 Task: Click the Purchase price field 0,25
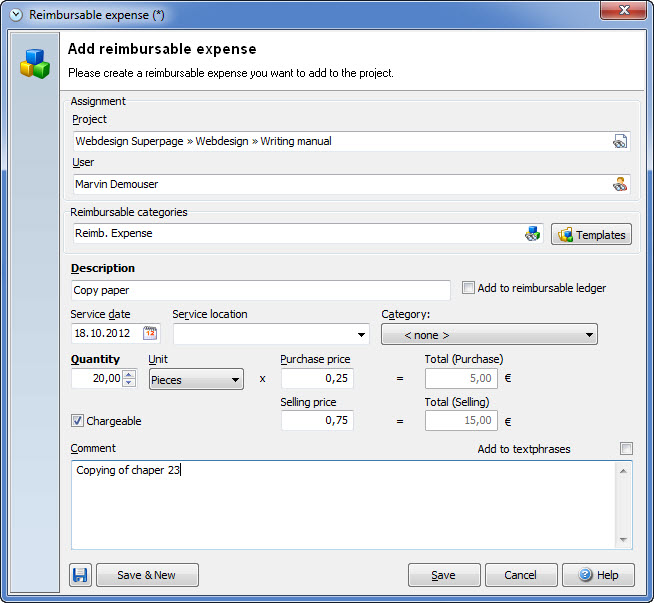pyautogui.click(x=317, y=378)
